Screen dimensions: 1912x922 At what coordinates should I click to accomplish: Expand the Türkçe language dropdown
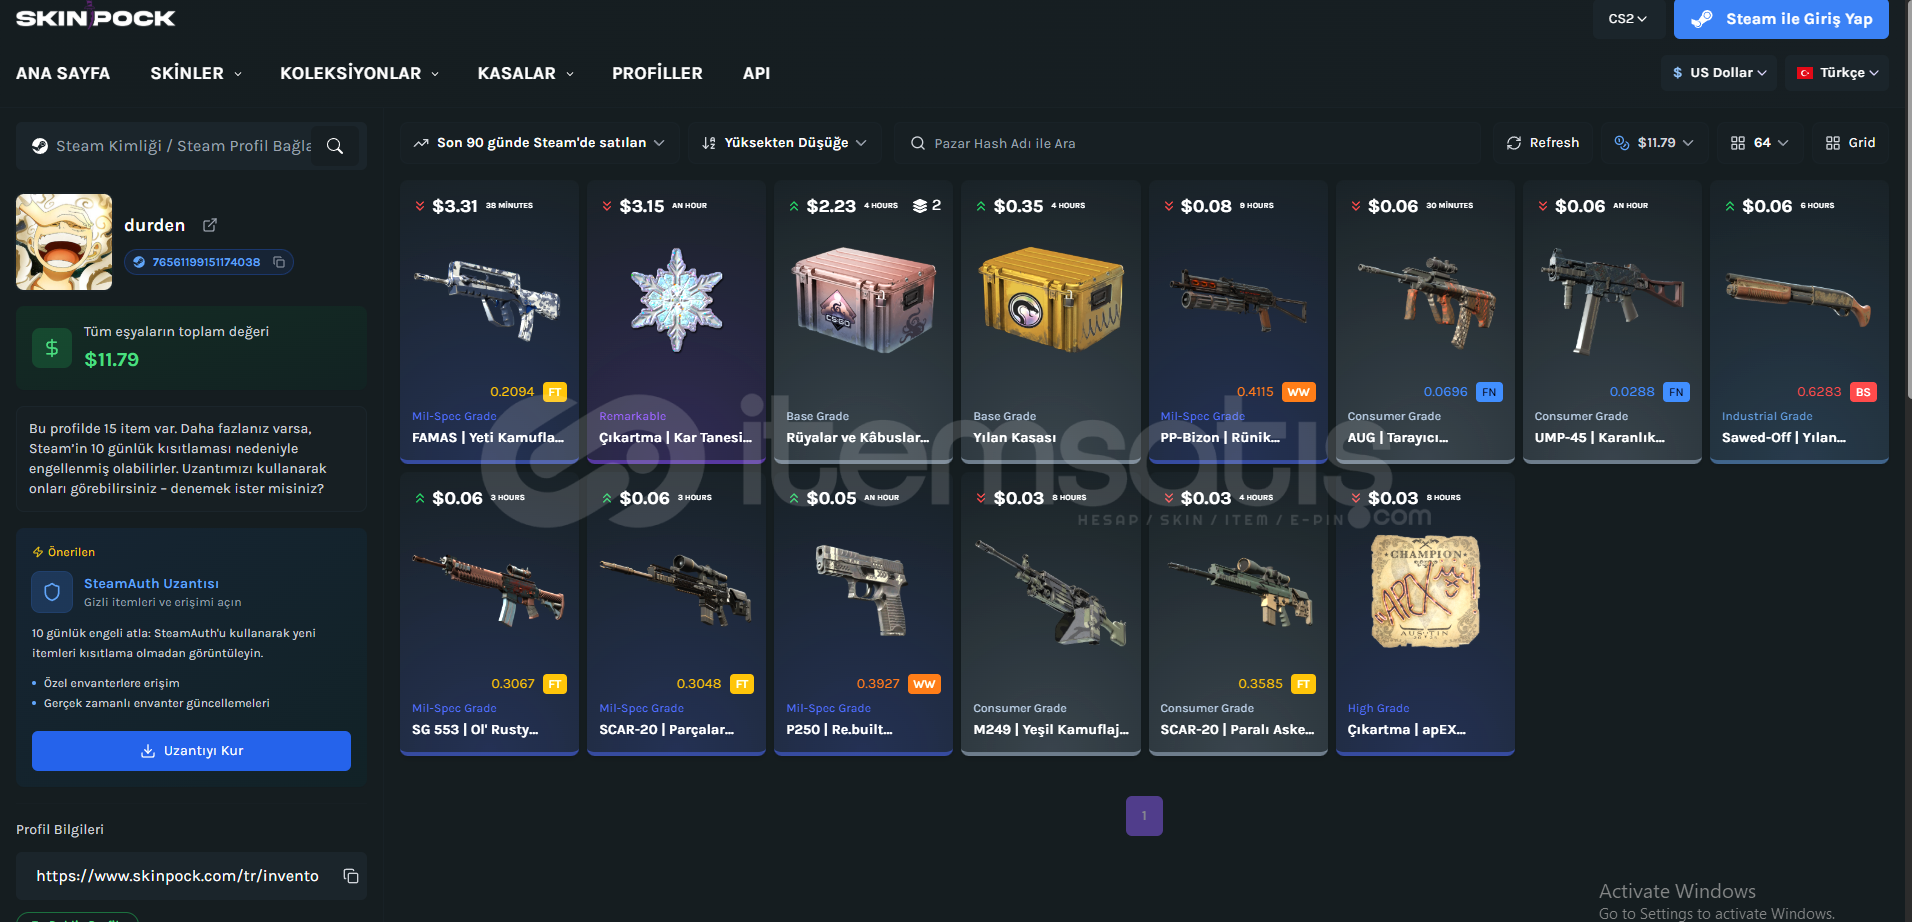(1837, 73)
